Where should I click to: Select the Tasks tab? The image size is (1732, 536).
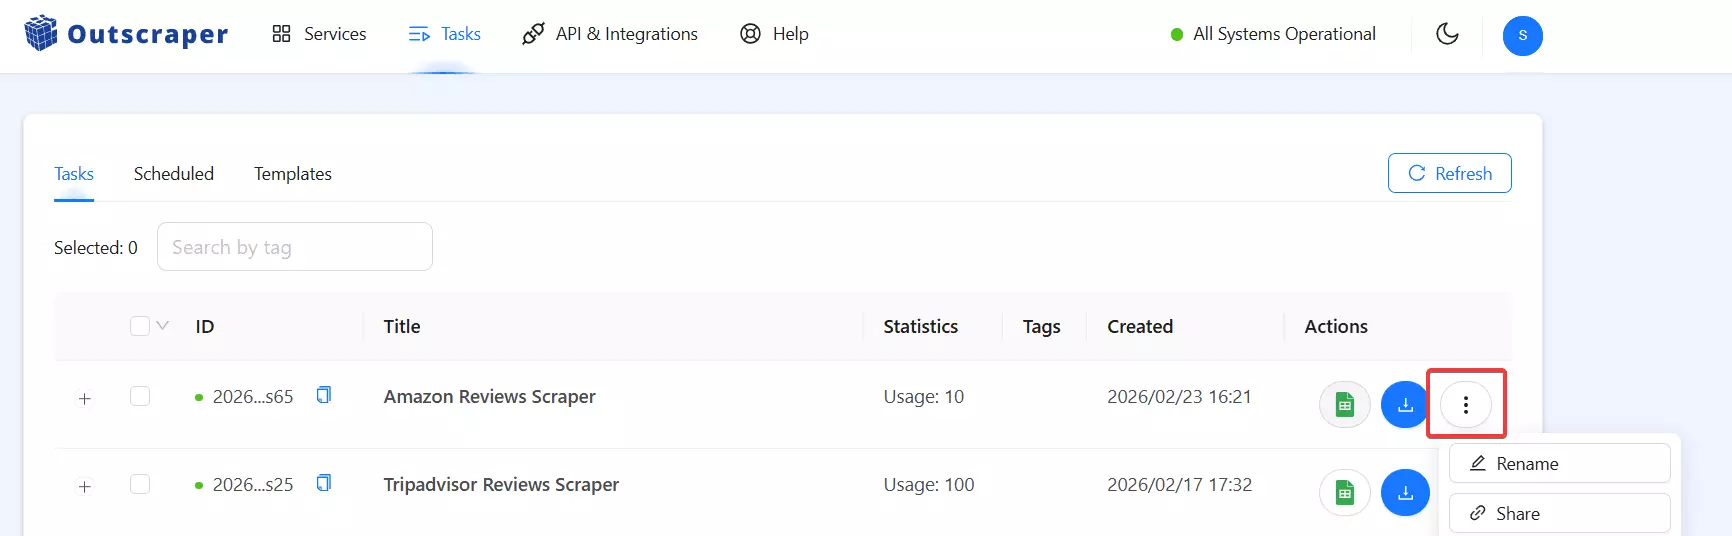click(74, 174)
